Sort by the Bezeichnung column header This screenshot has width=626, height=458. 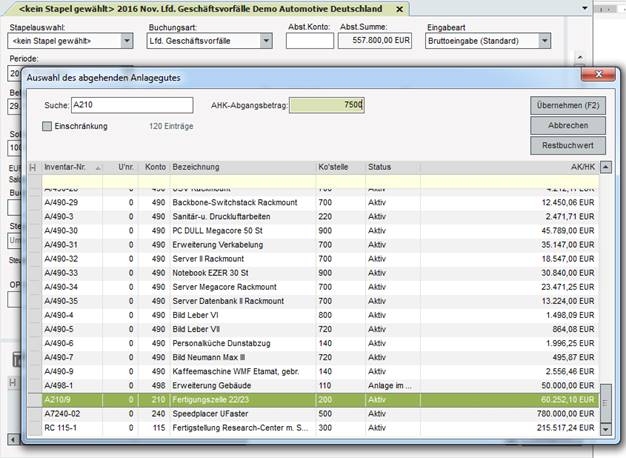[x=243, y=167]
